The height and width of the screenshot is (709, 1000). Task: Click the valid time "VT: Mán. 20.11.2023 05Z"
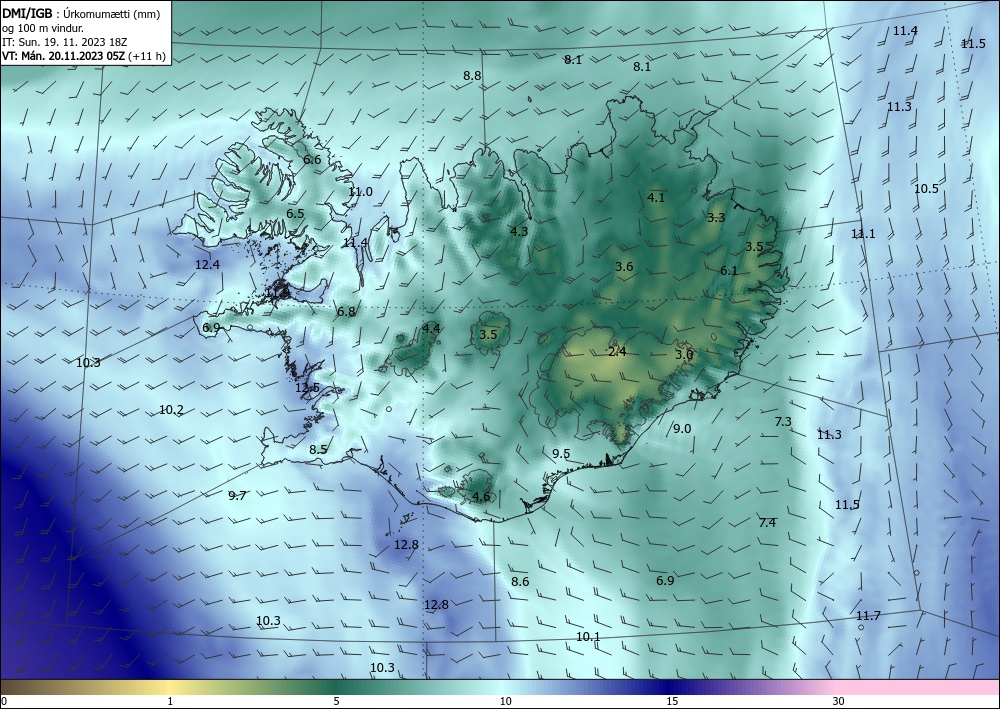coord(64,56)
